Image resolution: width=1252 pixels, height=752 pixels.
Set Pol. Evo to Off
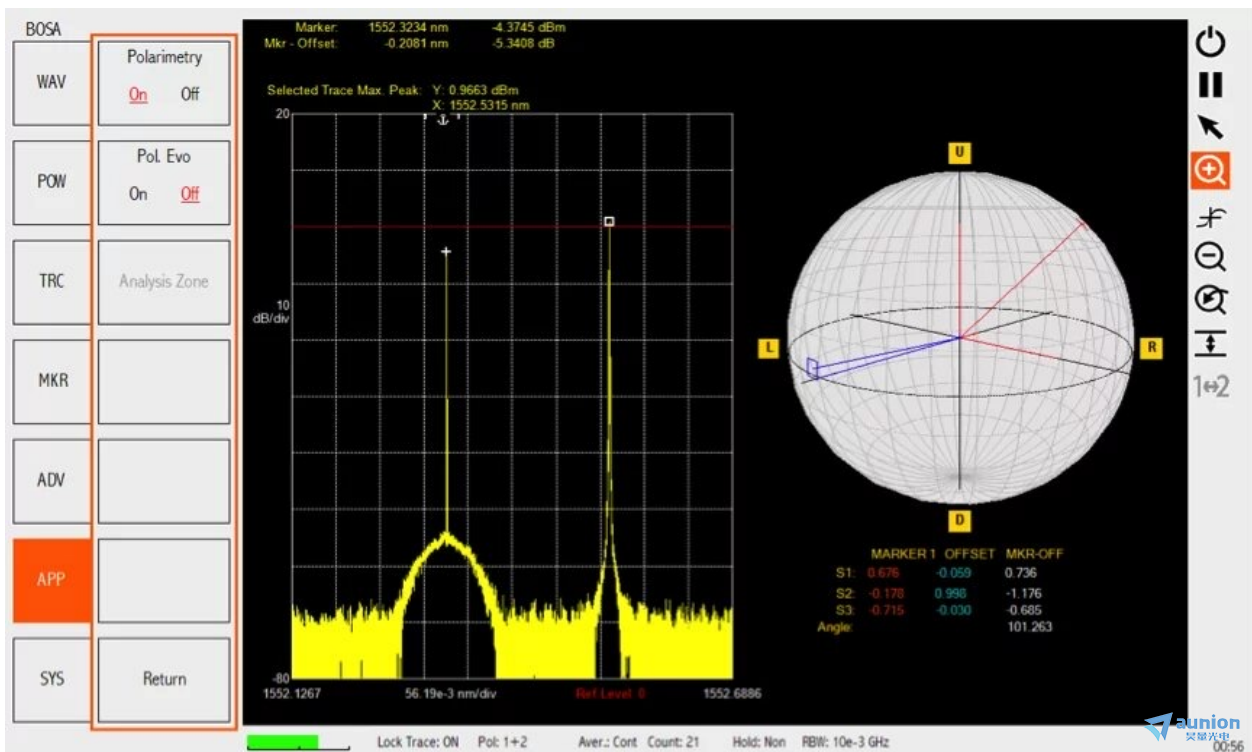coord(189,194)
